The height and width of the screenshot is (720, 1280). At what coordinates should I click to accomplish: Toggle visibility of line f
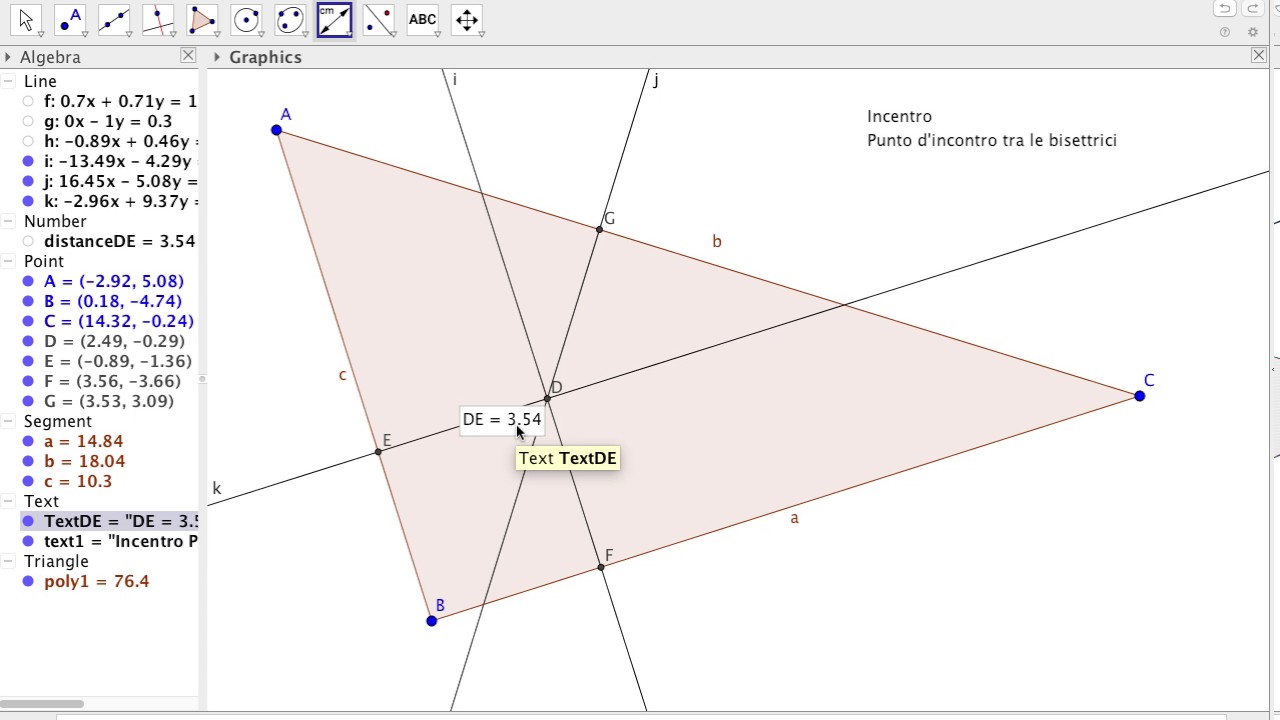point(28,101)
